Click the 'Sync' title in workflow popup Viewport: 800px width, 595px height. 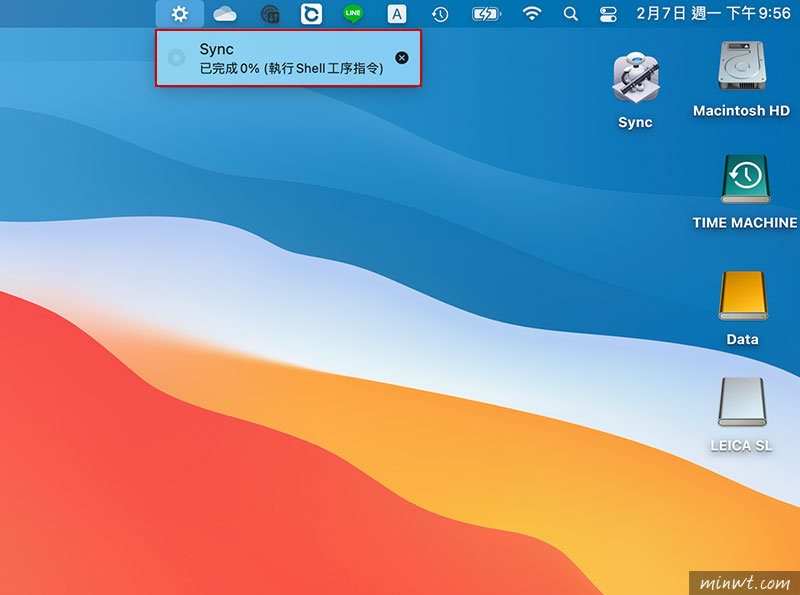(216, 49)
